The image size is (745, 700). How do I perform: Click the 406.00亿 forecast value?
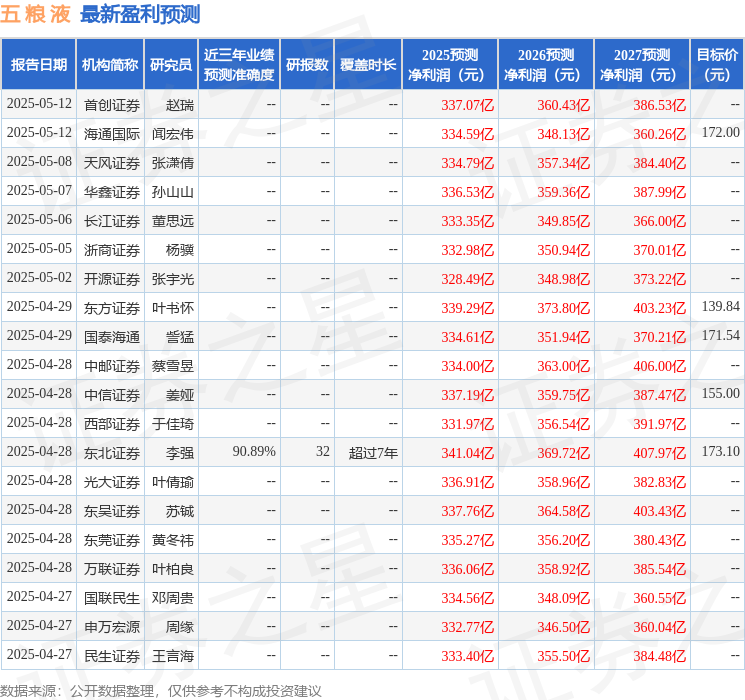(659, 366)
